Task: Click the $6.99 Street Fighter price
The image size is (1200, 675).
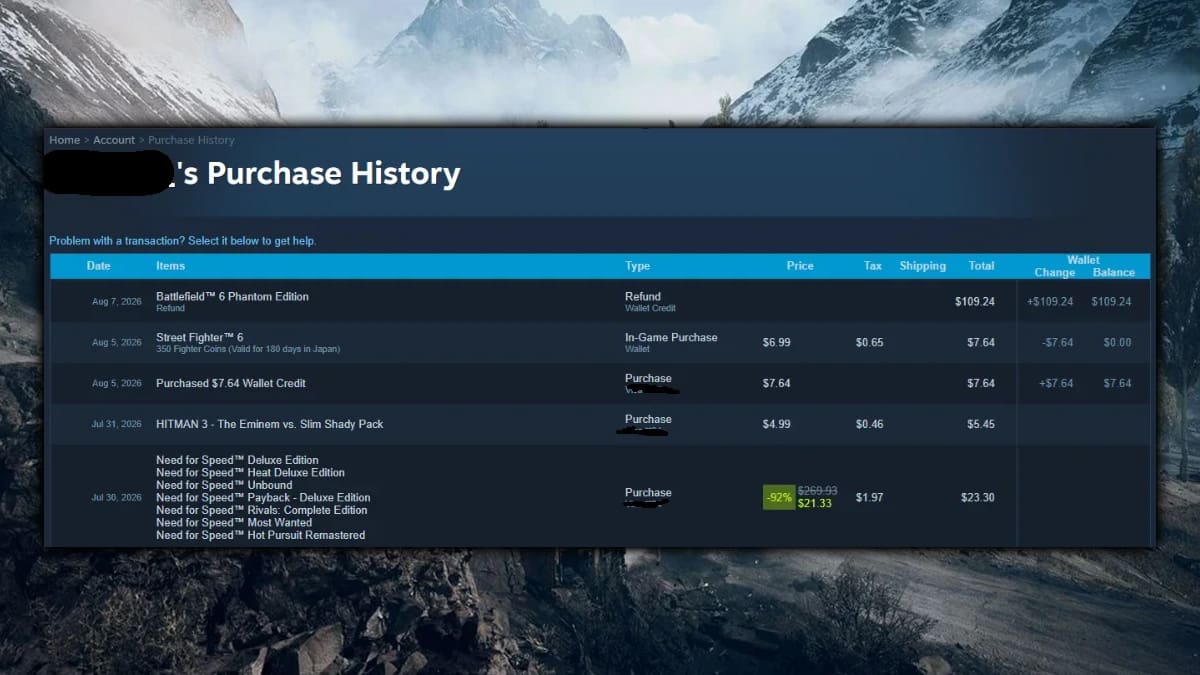Action: click(x=777, y=342)
